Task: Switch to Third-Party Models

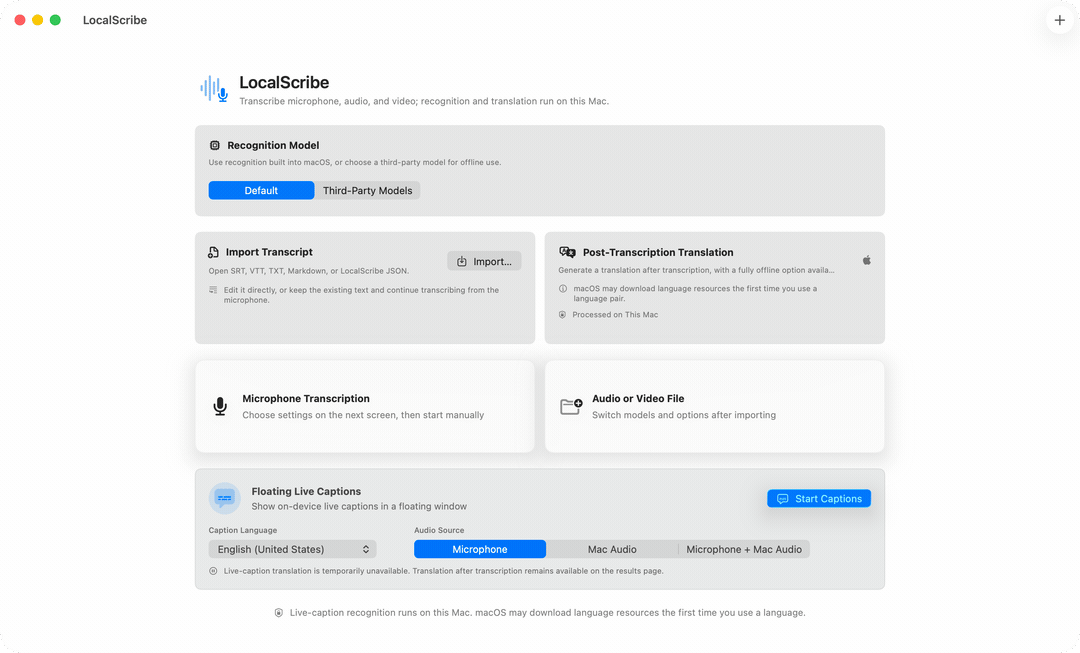Action: pos(368,191)
